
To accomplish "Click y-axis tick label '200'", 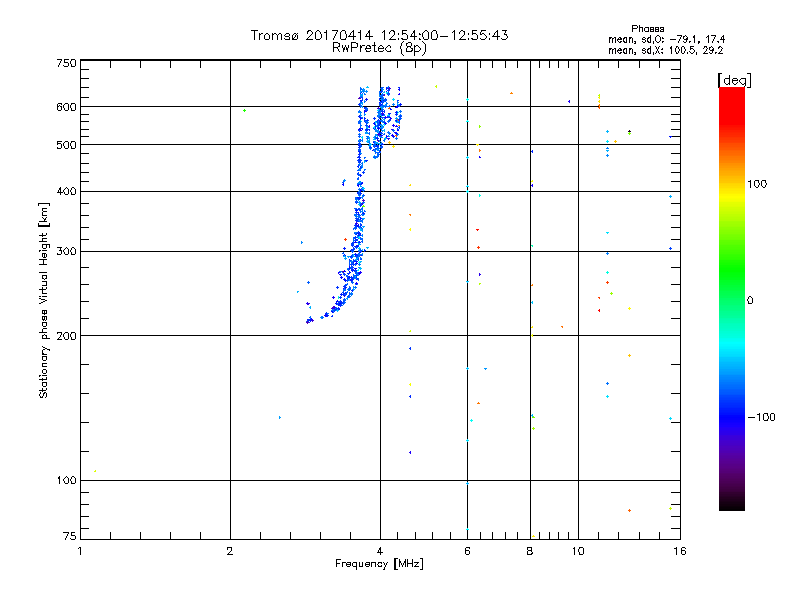I will (x=66, y=336).
